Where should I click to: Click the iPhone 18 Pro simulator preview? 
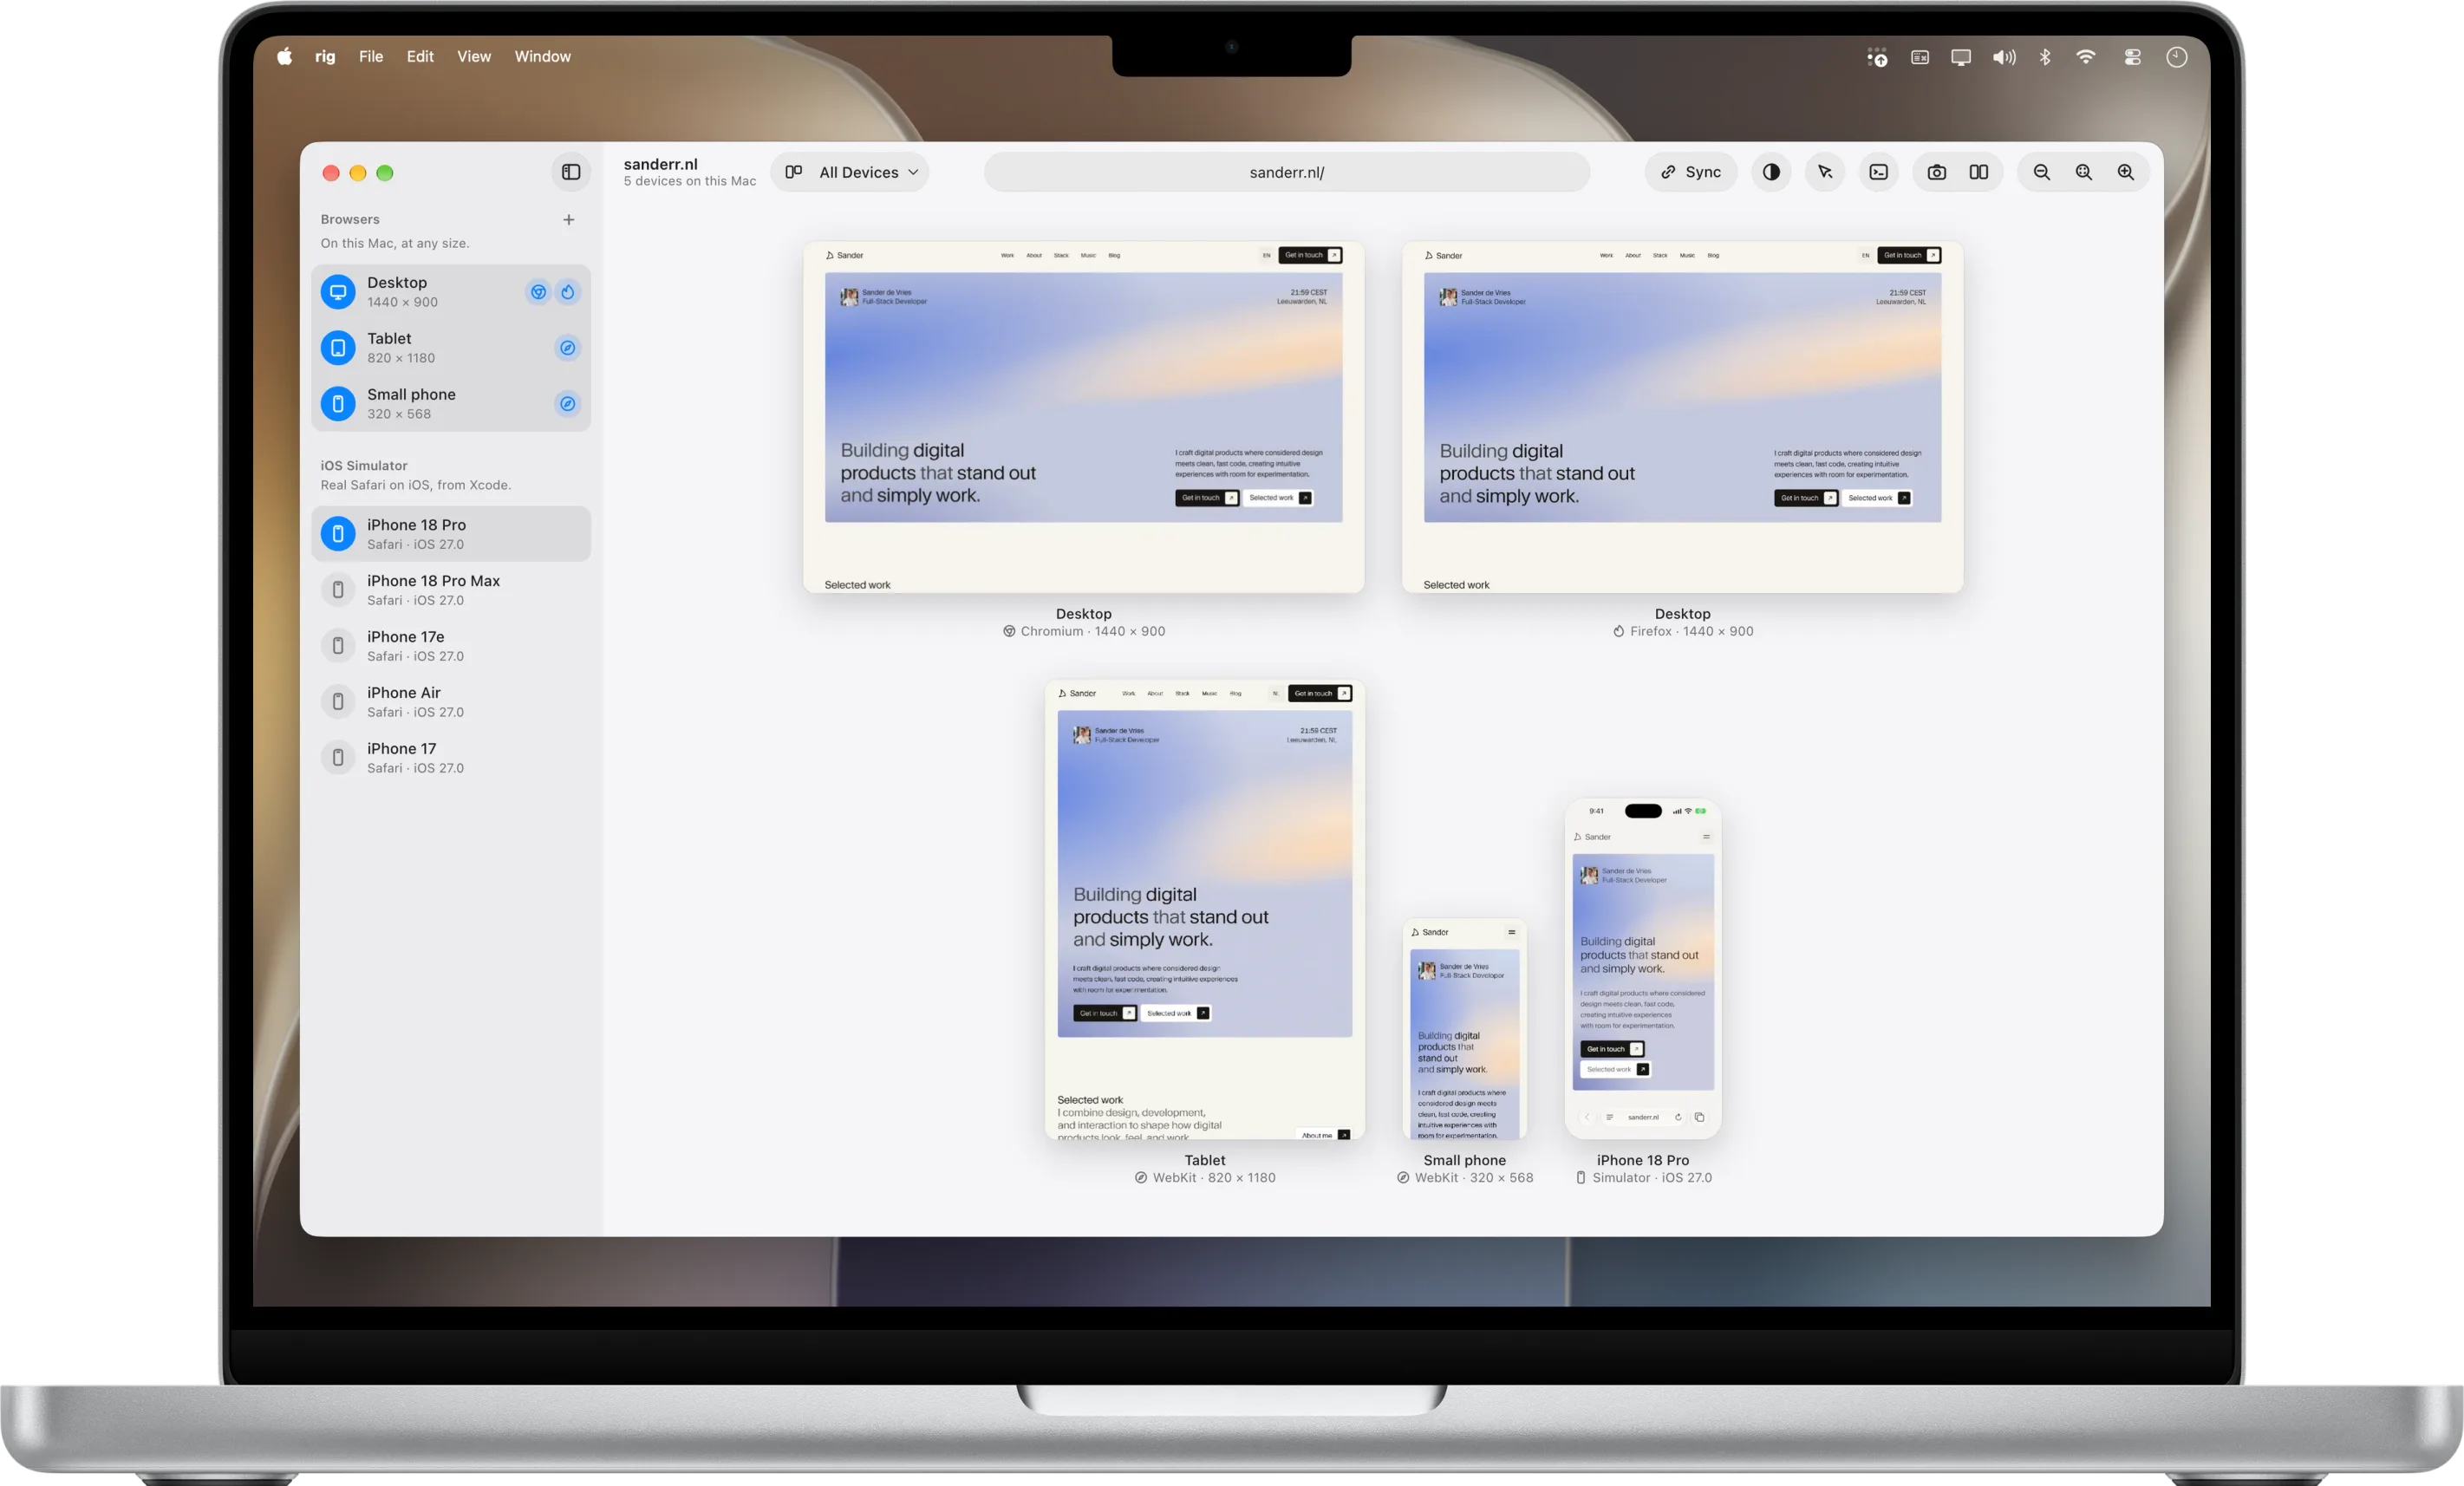click(1642, 969)
